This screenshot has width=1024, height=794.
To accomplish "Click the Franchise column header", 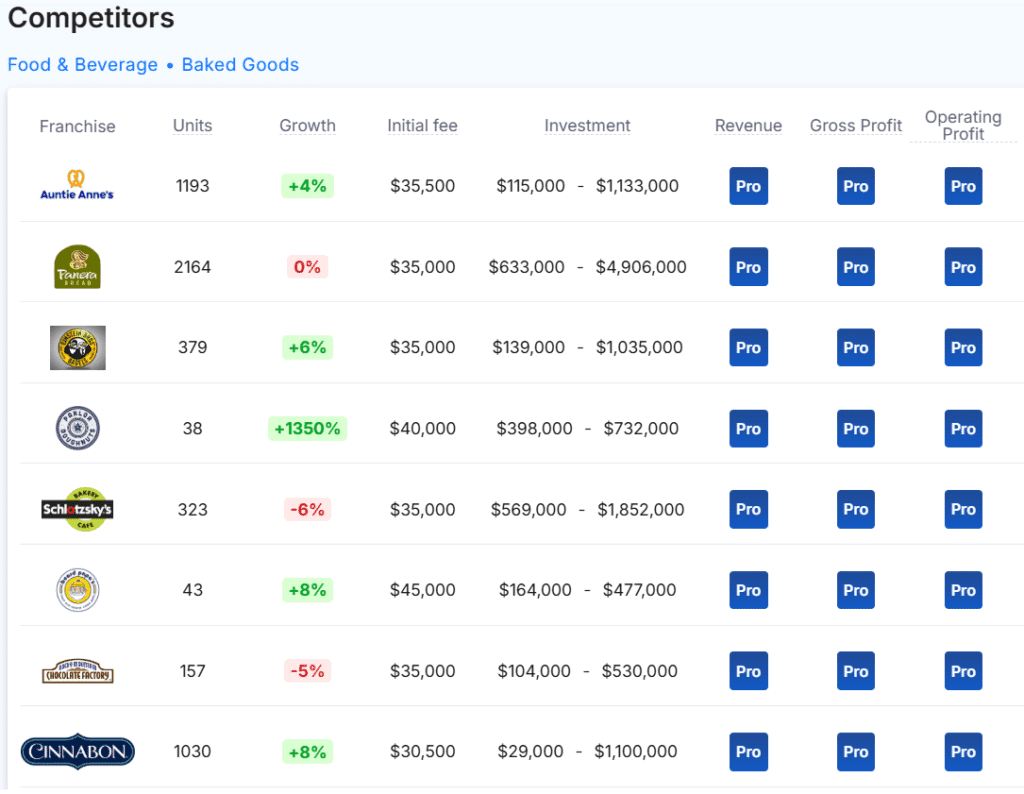I will pyautogui.click(x=77, y=126).
